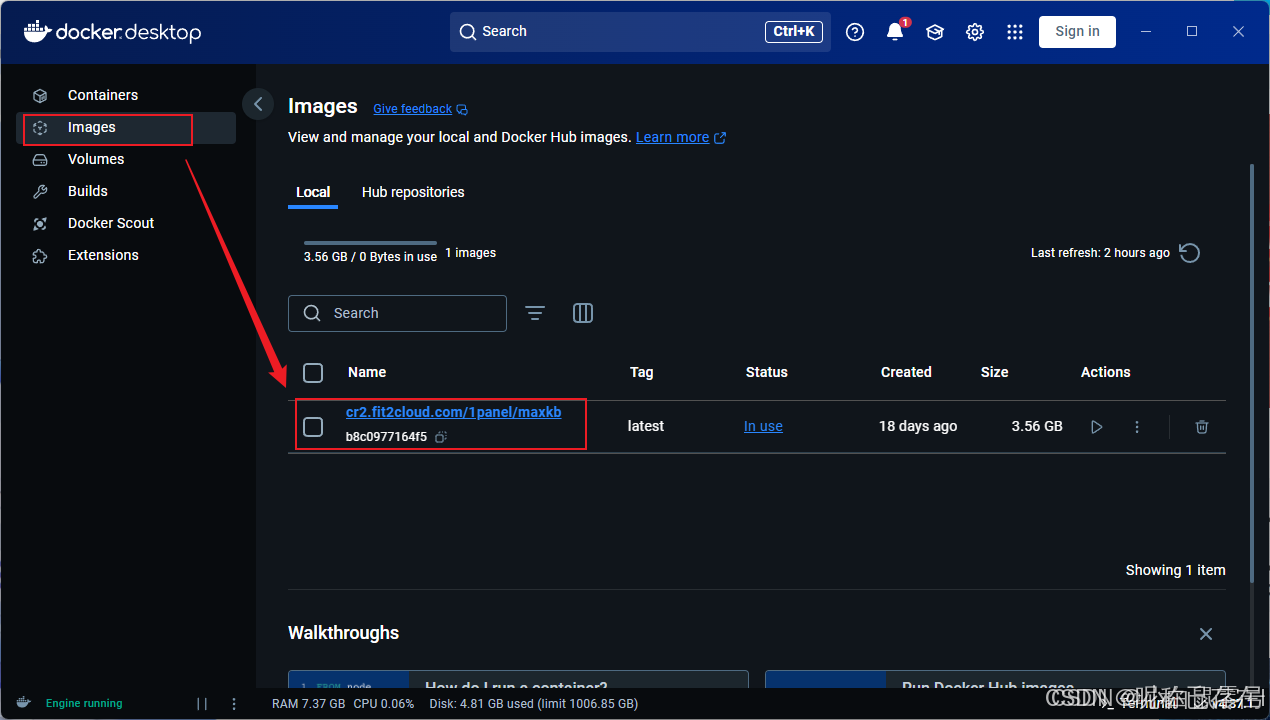Delete the maxkb image trash icon

(x=1202, y=427)
